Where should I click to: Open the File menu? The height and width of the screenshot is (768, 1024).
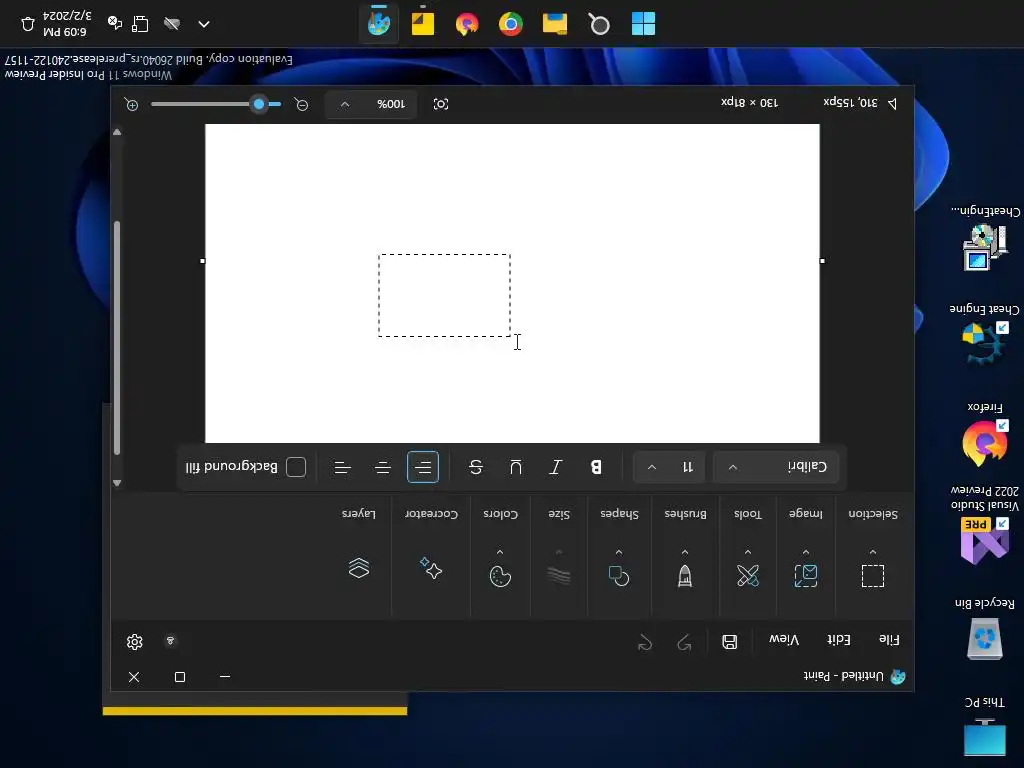click(889, 640)
